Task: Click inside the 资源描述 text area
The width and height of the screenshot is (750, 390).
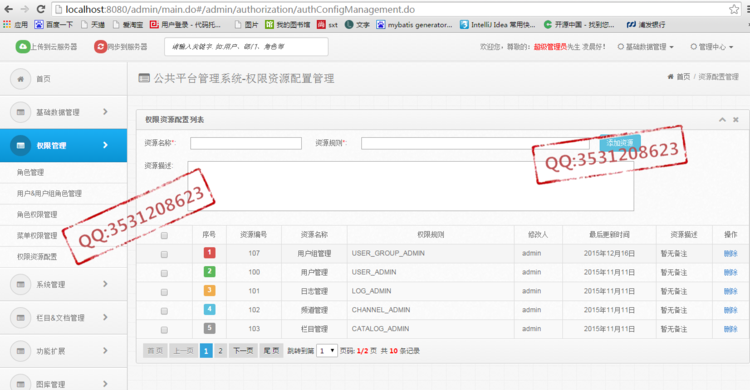Action: (x=411, y=186)
